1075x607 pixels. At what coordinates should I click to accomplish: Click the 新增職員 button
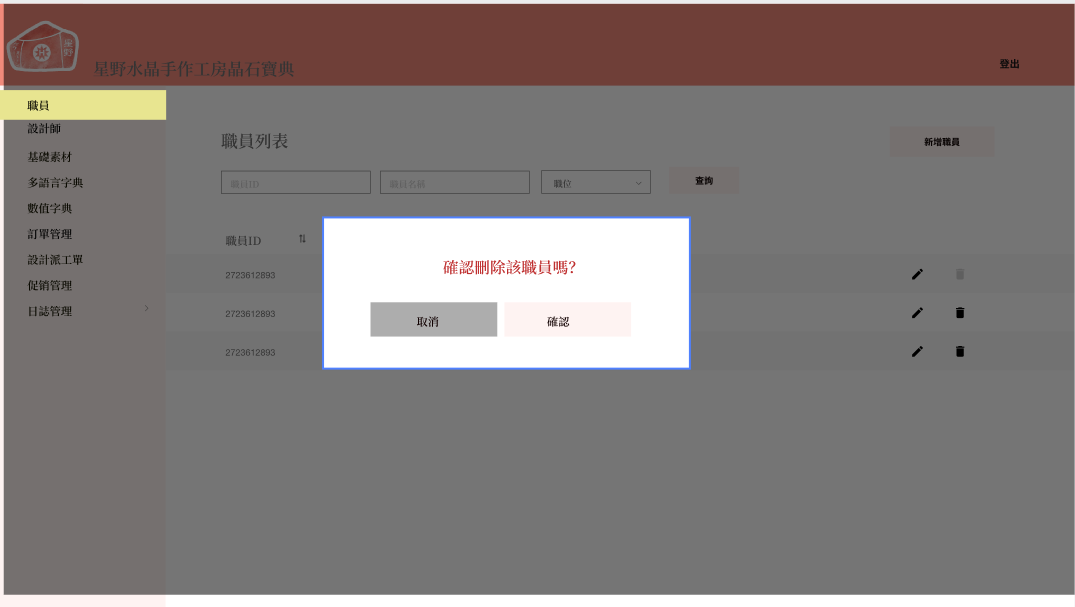941,142
